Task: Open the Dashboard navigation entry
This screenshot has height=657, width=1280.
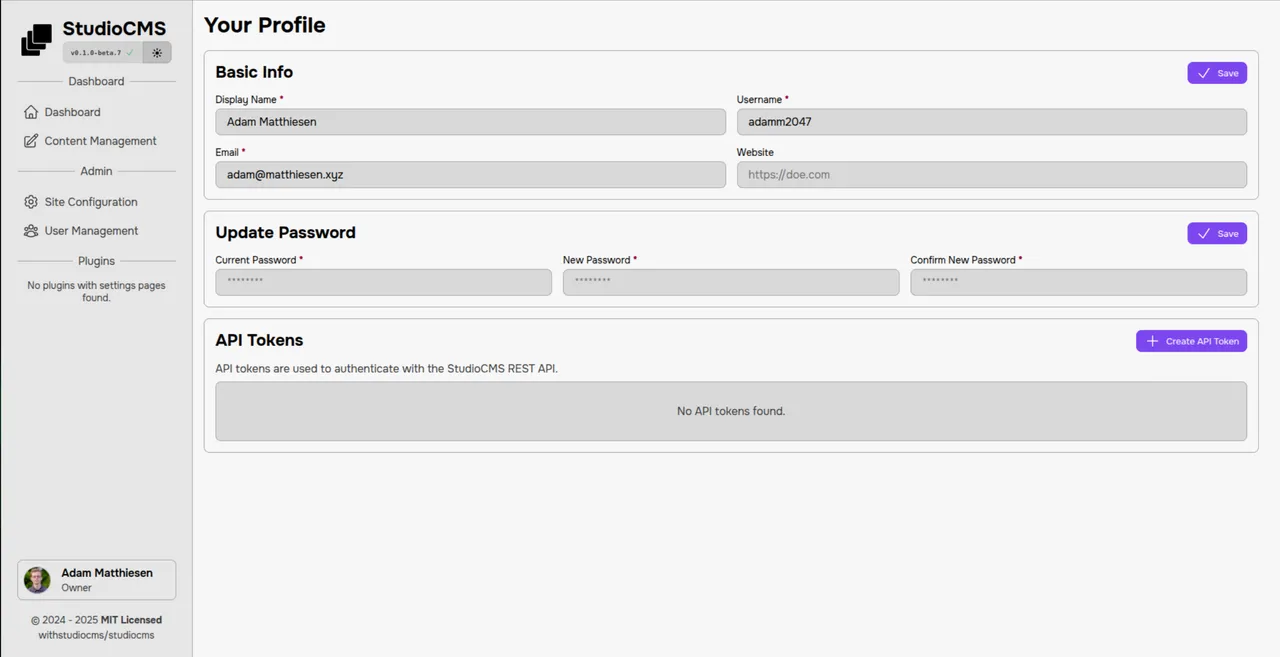Action: click(x=72, y=112)
